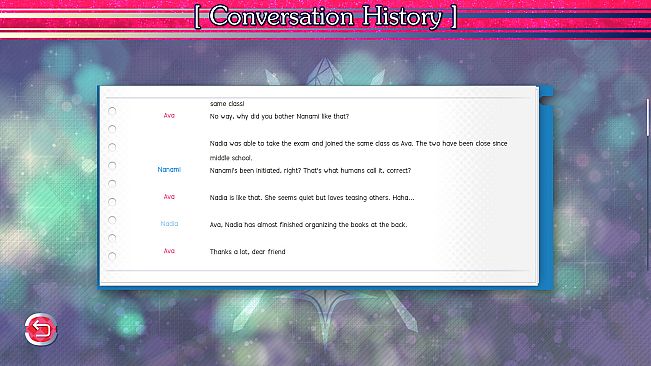Click Ava's line "Thanks a lot, dear friend"
651x366 pixels.
pyautogui.click(x=247, y=251)
